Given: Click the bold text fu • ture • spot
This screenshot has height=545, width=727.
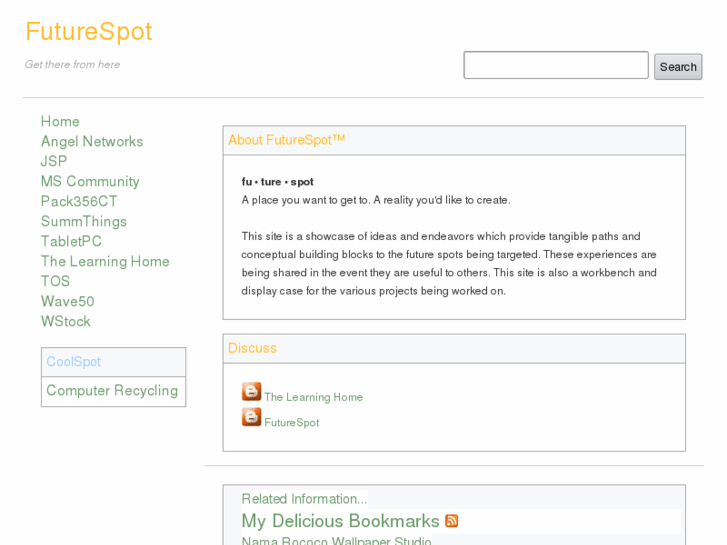Looking at the screenshot, I should click(x=277, y=182).
